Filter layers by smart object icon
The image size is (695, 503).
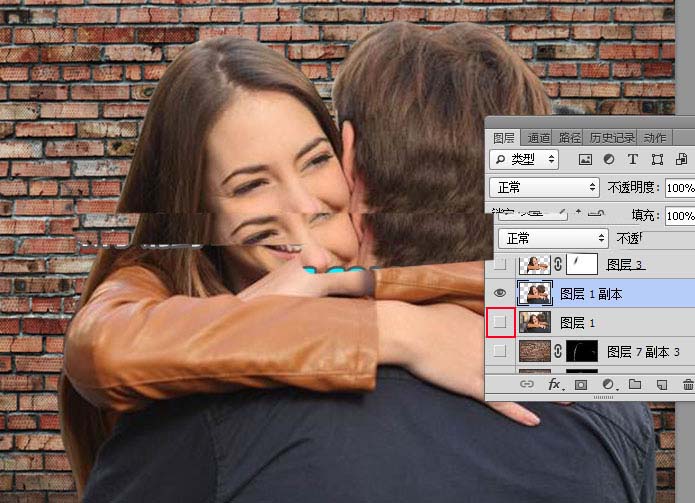(x=681, y=159)
